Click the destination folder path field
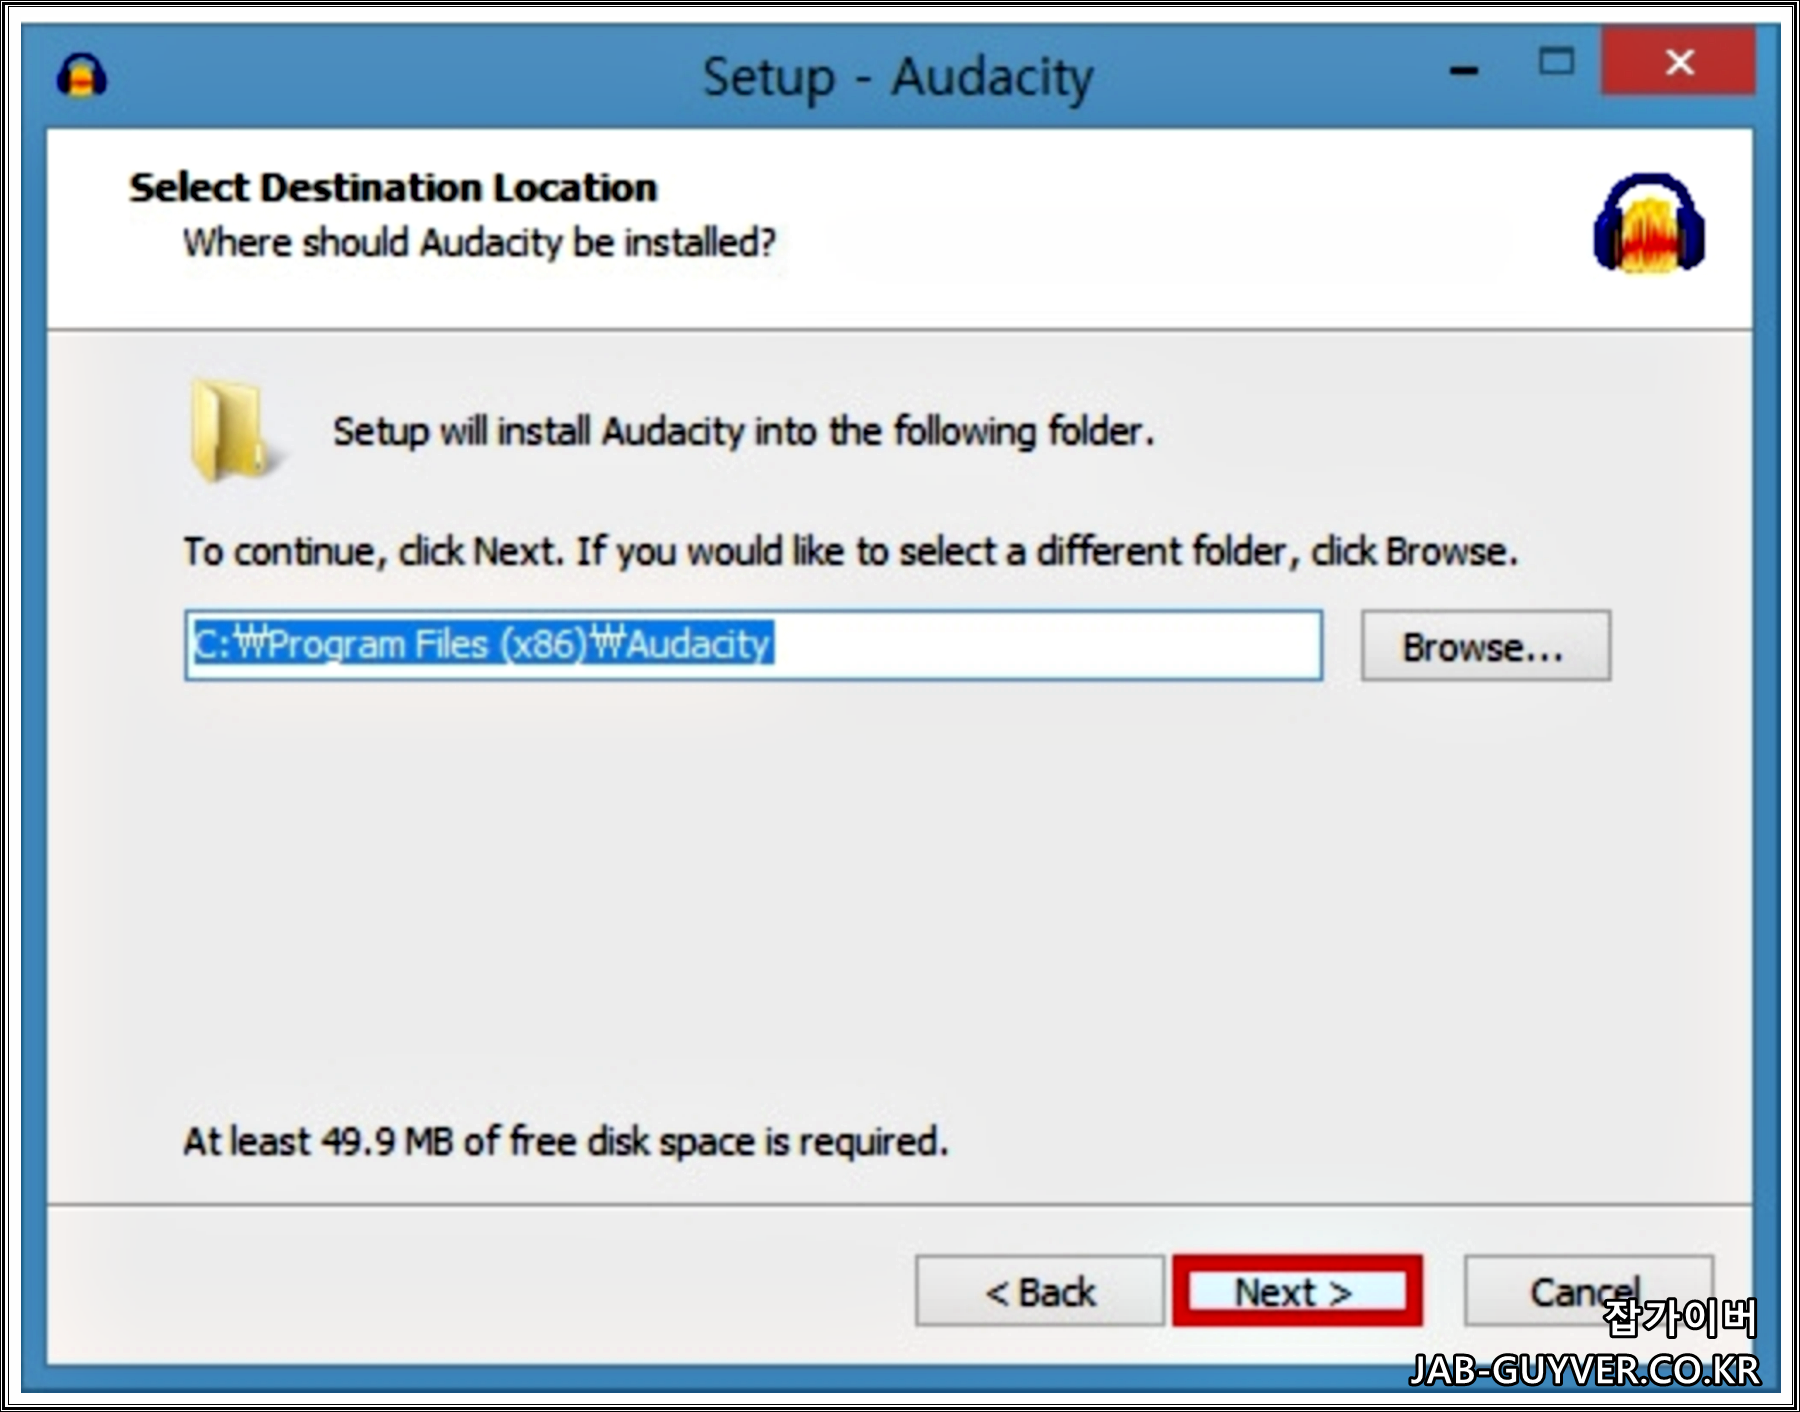The image size is (1800, 1412). pos(754,645)
